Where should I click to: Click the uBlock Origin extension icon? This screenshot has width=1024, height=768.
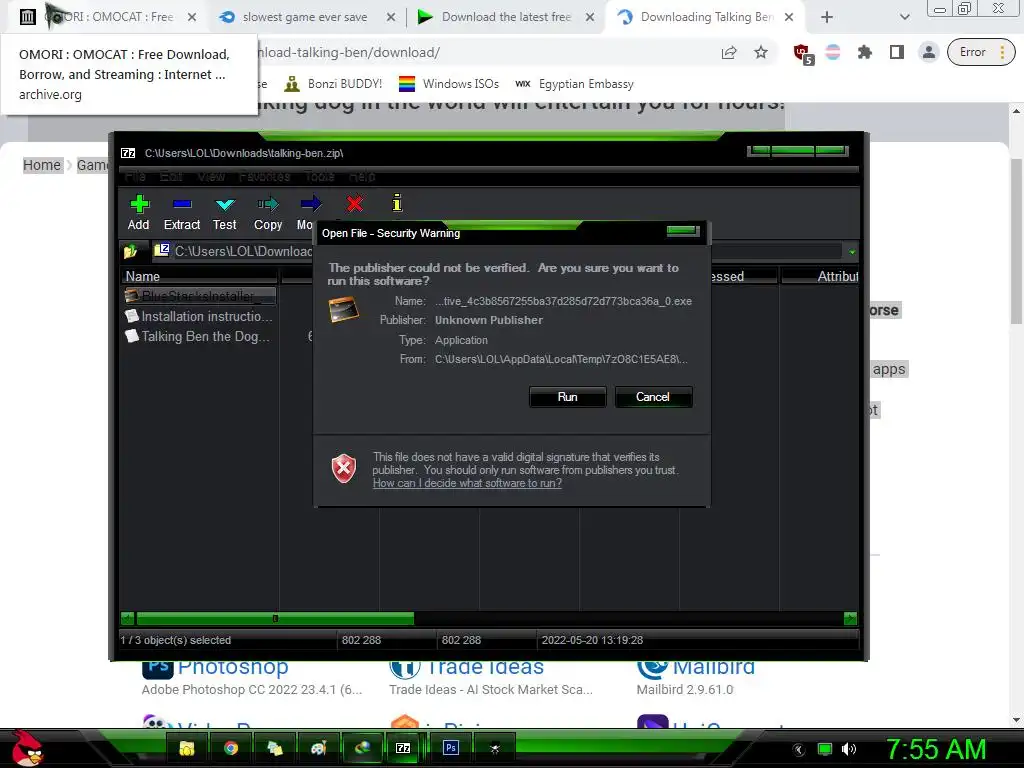(803, 53)
